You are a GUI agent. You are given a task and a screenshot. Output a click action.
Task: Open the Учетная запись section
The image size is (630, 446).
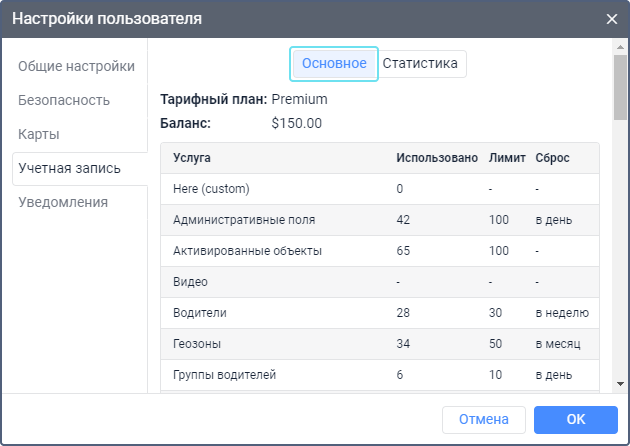(69, 168)
